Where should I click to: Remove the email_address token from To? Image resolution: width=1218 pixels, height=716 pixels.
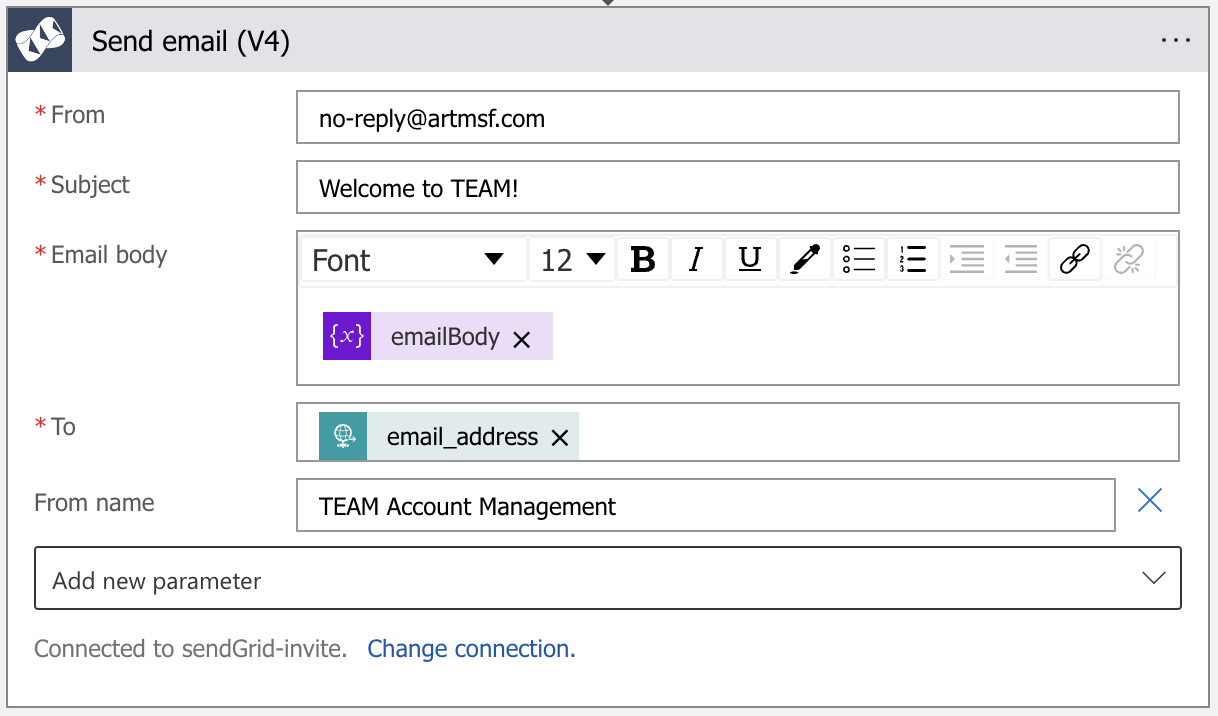(x=559, y=436)
